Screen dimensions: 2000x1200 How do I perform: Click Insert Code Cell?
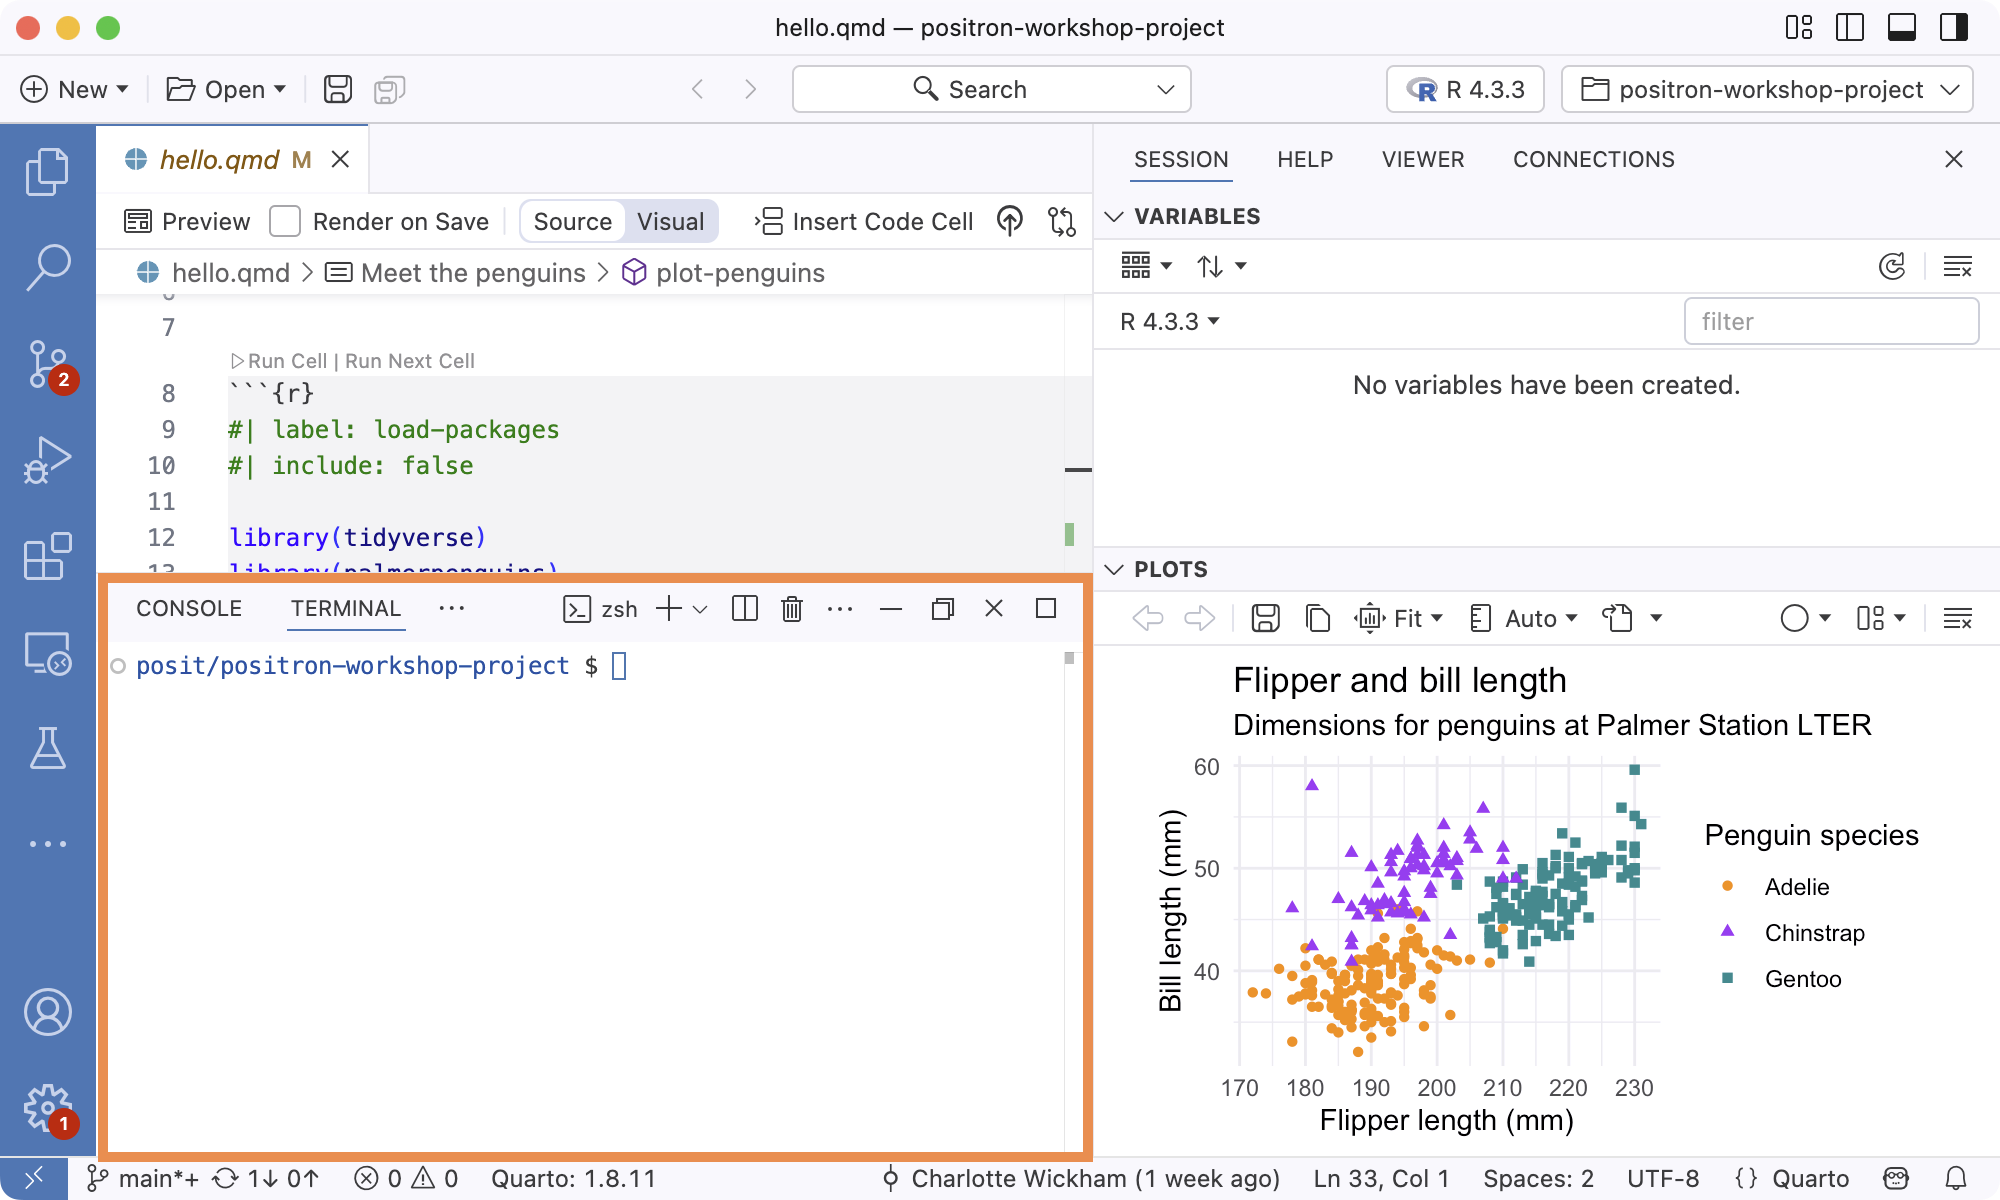864,221
